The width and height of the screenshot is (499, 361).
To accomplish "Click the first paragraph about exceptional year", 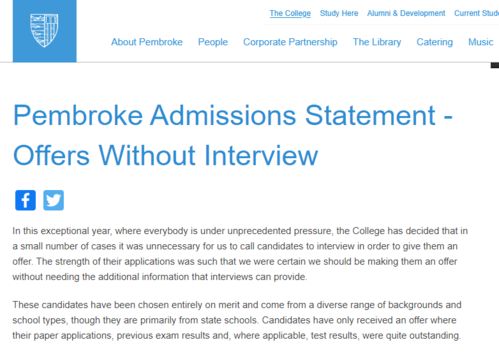I will [x=240, y=254].
